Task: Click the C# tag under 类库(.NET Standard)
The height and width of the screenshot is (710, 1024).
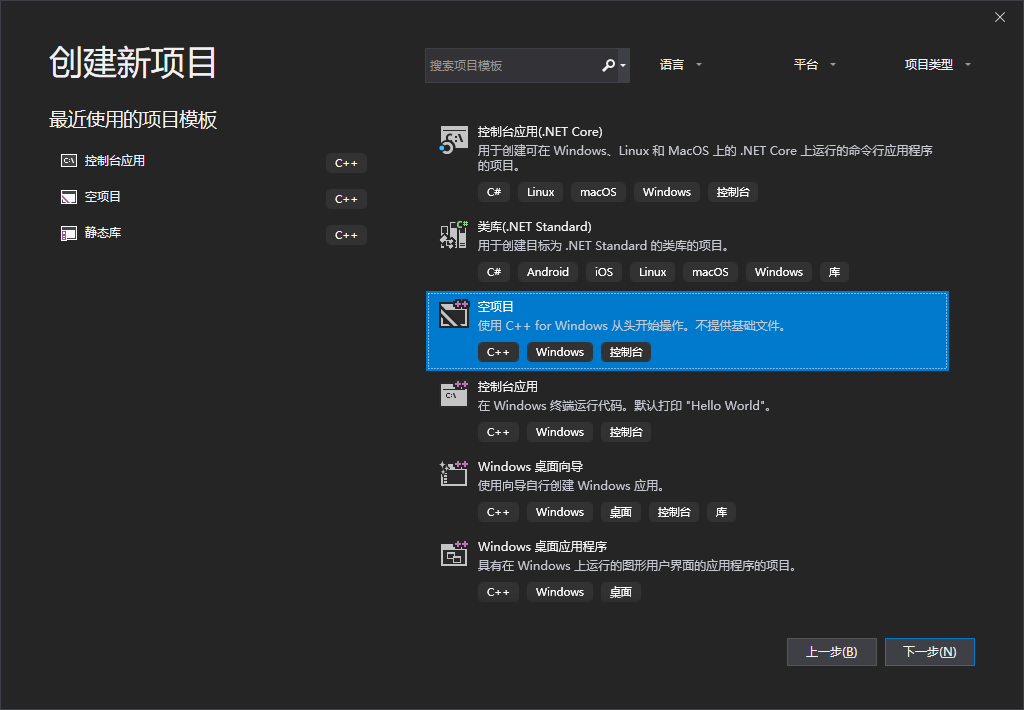Action: click(493, 271)
